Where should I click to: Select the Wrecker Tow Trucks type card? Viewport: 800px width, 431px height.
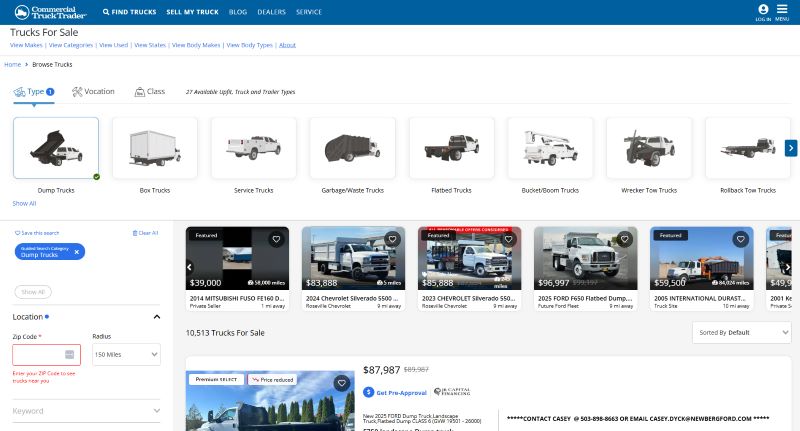(649, 148)
